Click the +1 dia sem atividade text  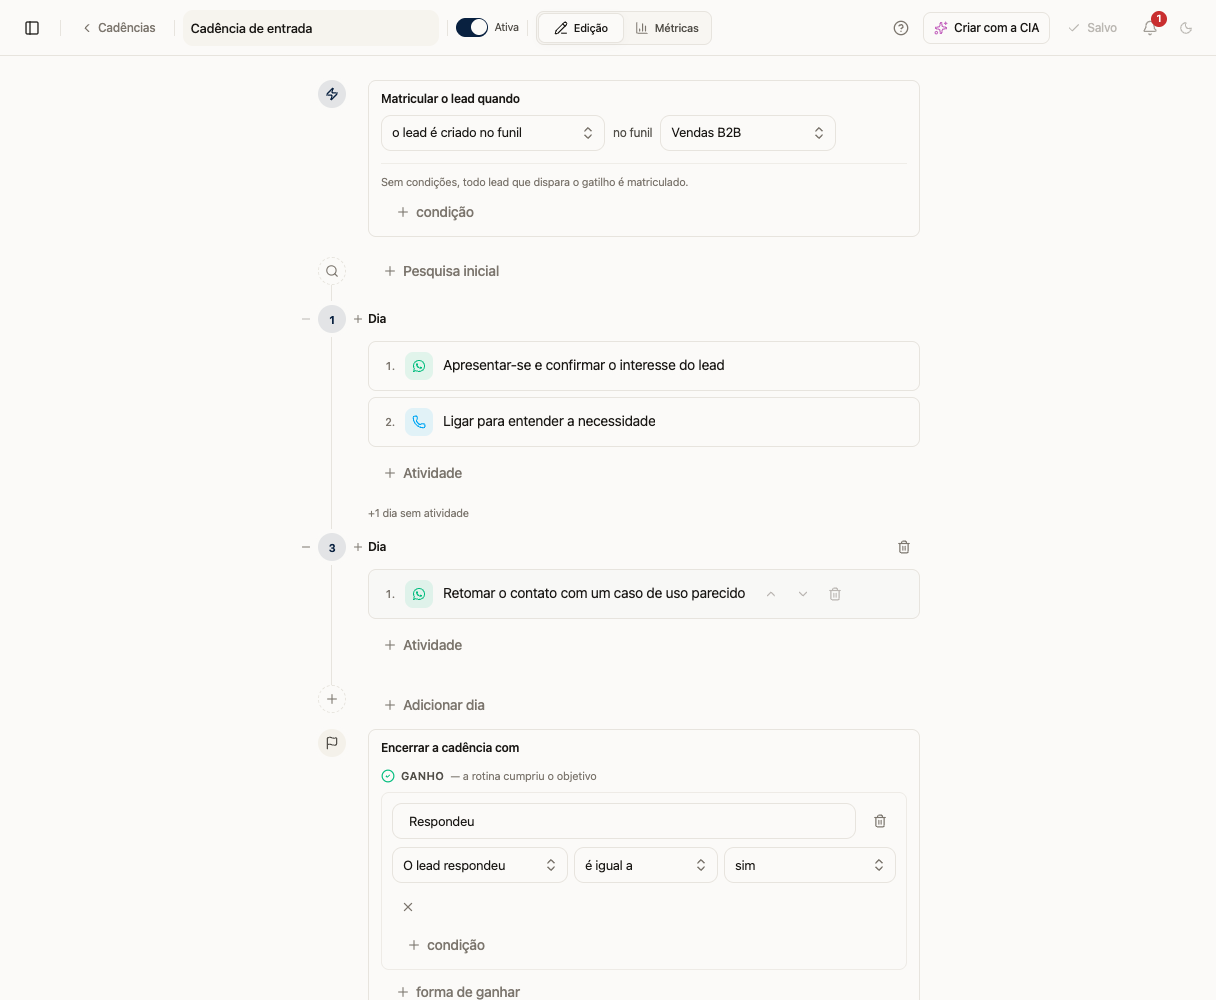click(418, 513)
